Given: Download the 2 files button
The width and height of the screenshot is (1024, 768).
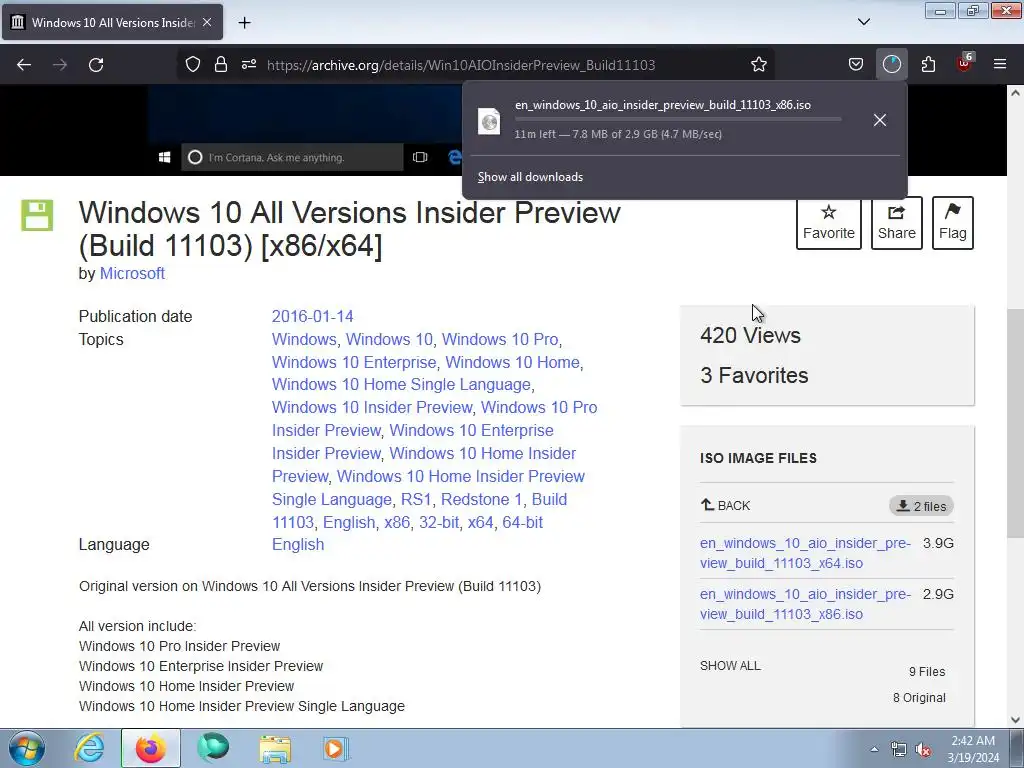Looking at the screenshot, I should click(921, 506).
